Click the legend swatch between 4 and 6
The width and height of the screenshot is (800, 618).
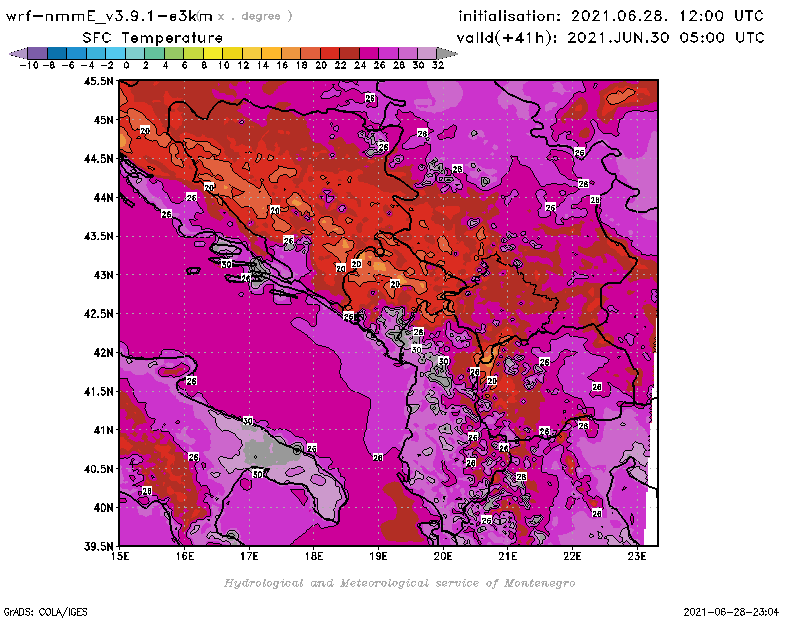pos(174,53)
